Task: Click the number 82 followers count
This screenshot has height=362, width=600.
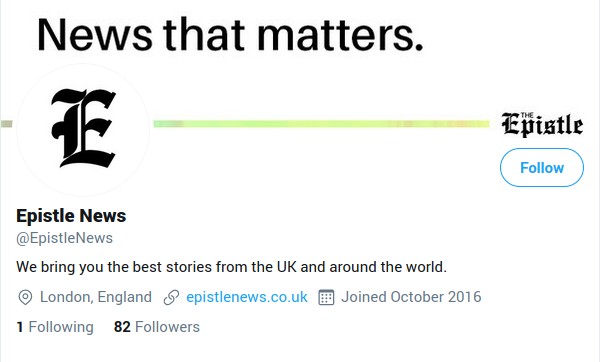Action: click(122, 327)
